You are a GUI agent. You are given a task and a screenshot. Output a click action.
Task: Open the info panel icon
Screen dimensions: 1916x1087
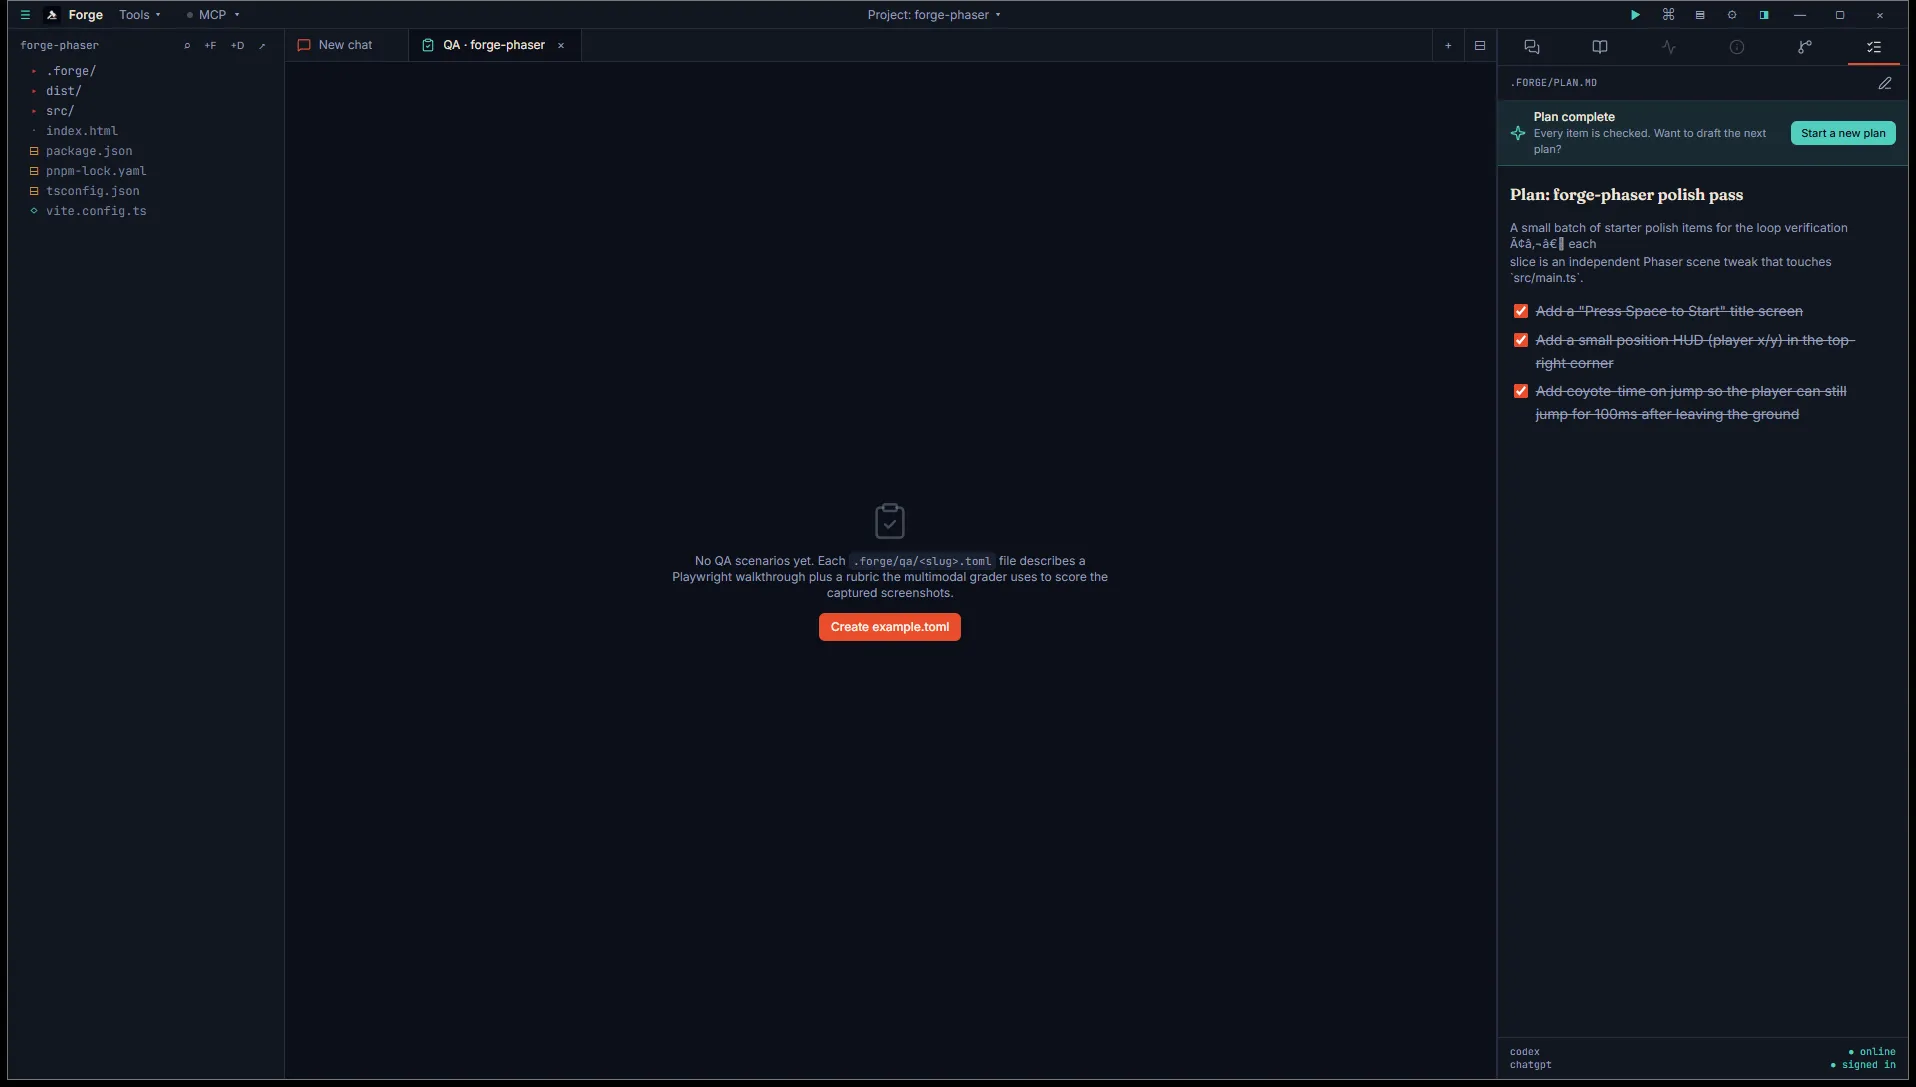pyautogui.click(x=1737, y=47)
